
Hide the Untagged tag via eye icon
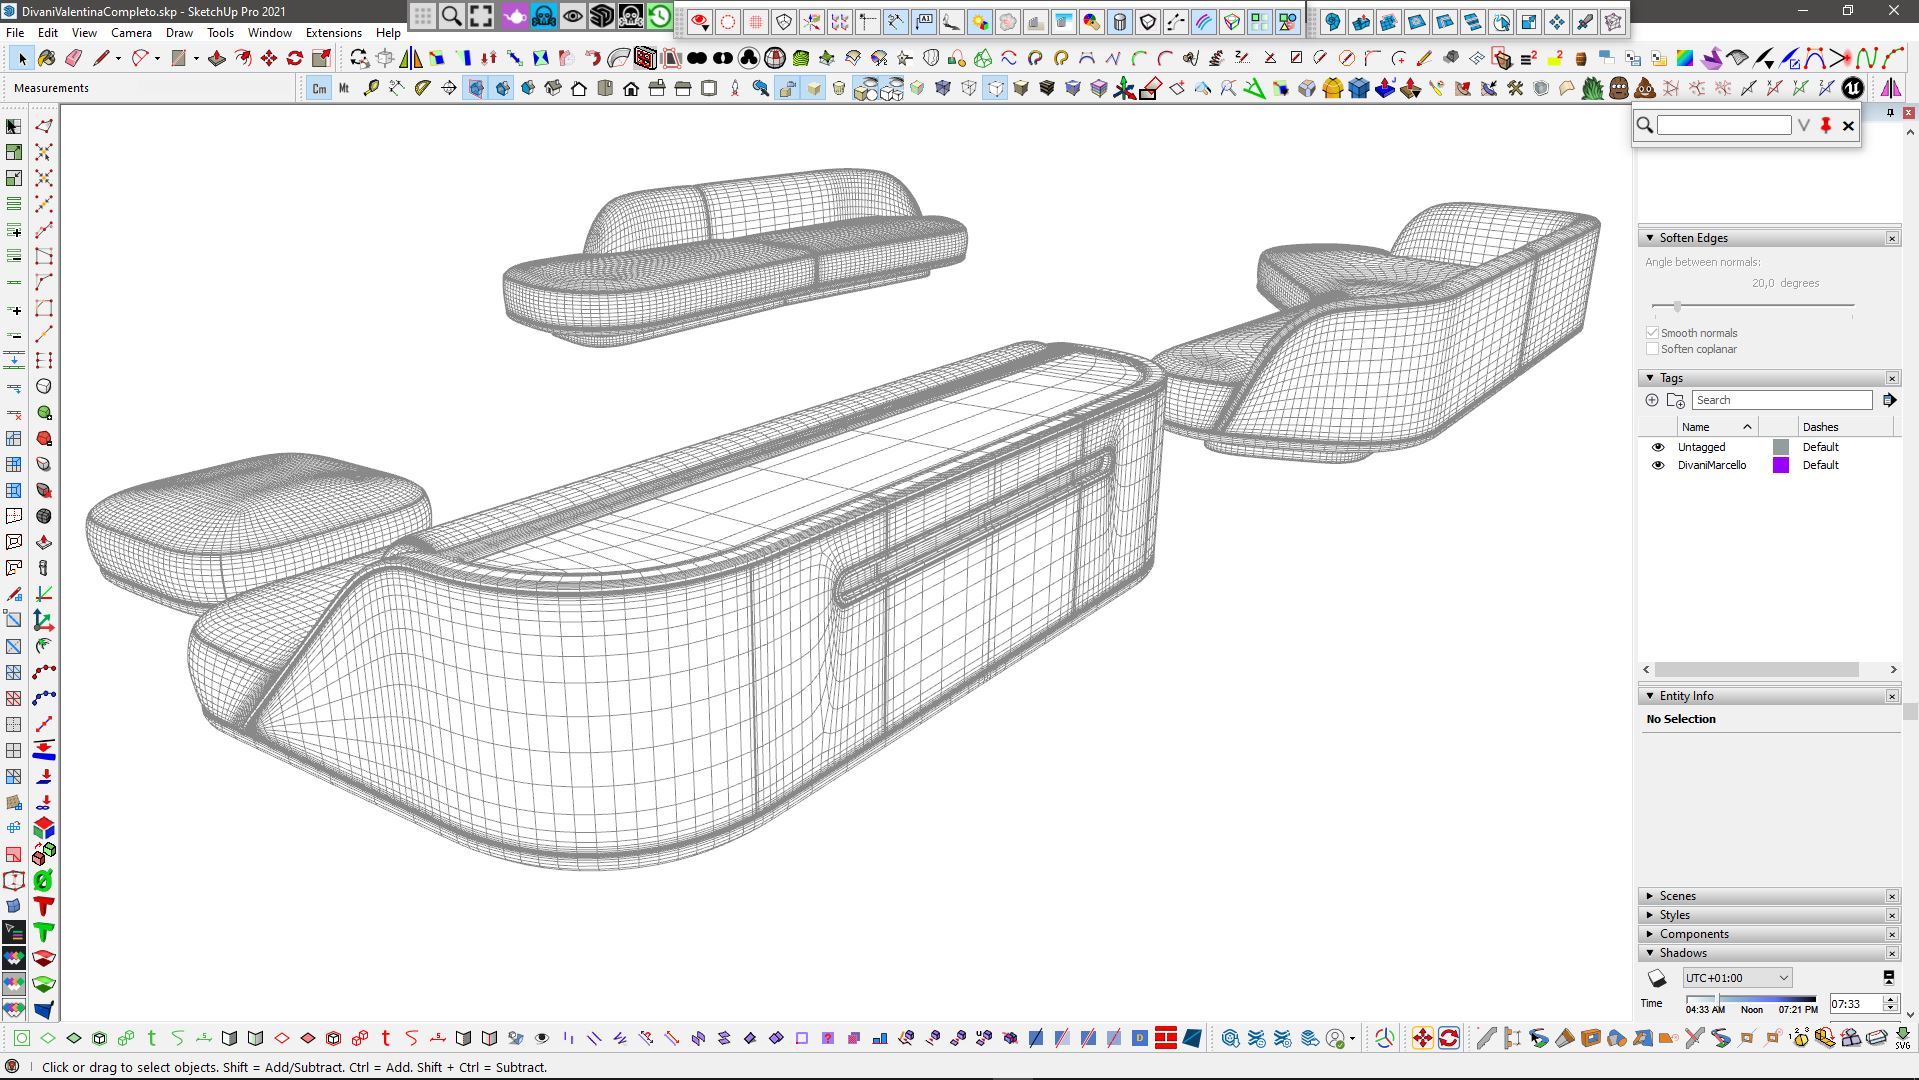1657,447
